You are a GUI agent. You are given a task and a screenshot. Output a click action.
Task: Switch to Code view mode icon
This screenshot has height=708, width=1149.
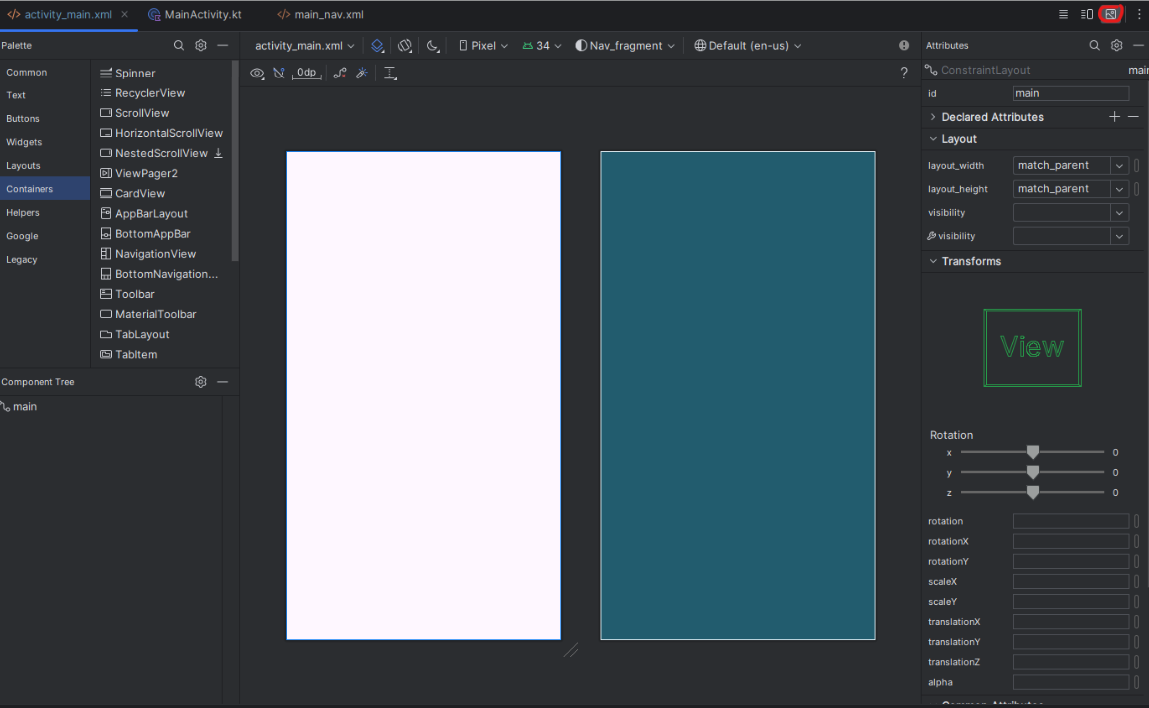(1063, 14)
